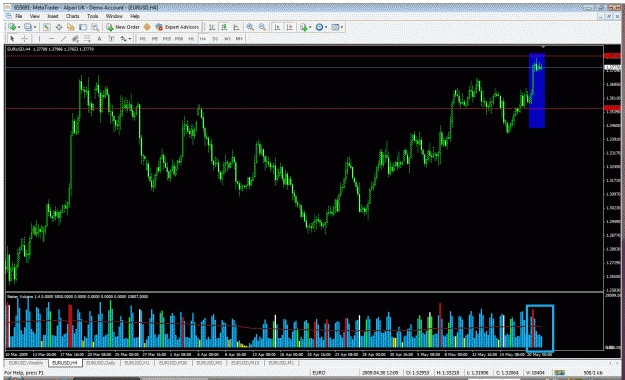Viewport: 625px width, 380px height.
Task: Switch chart to Candlesticks mode
Action: coord(224,27)
